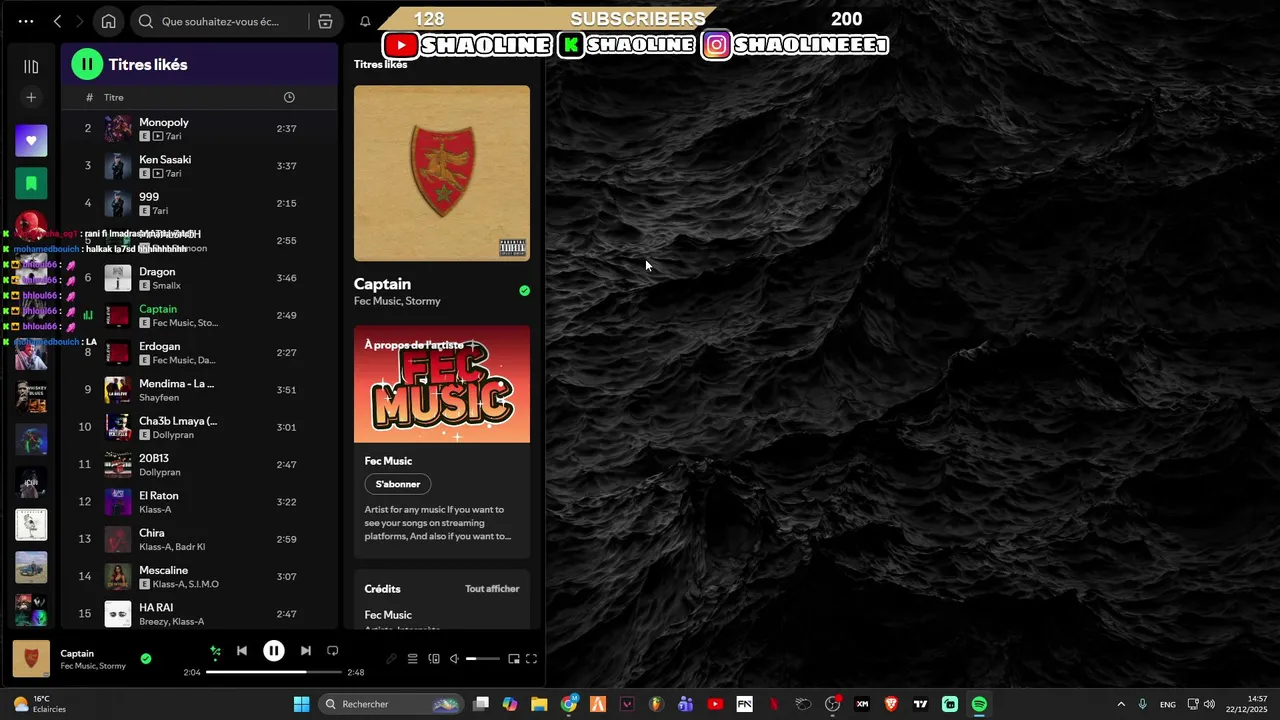Viewport: 1280px width, 720px height.
Task: Toggle liked checkmark in the now-playing bar
Action: (146, 659)
